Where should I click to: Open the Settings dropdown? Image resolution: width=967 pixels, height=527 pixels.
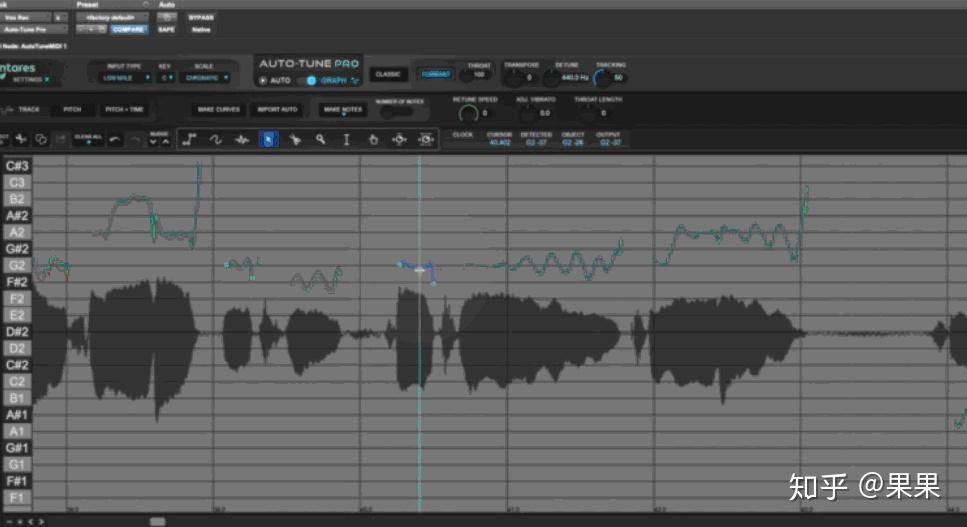pos(33,80)
